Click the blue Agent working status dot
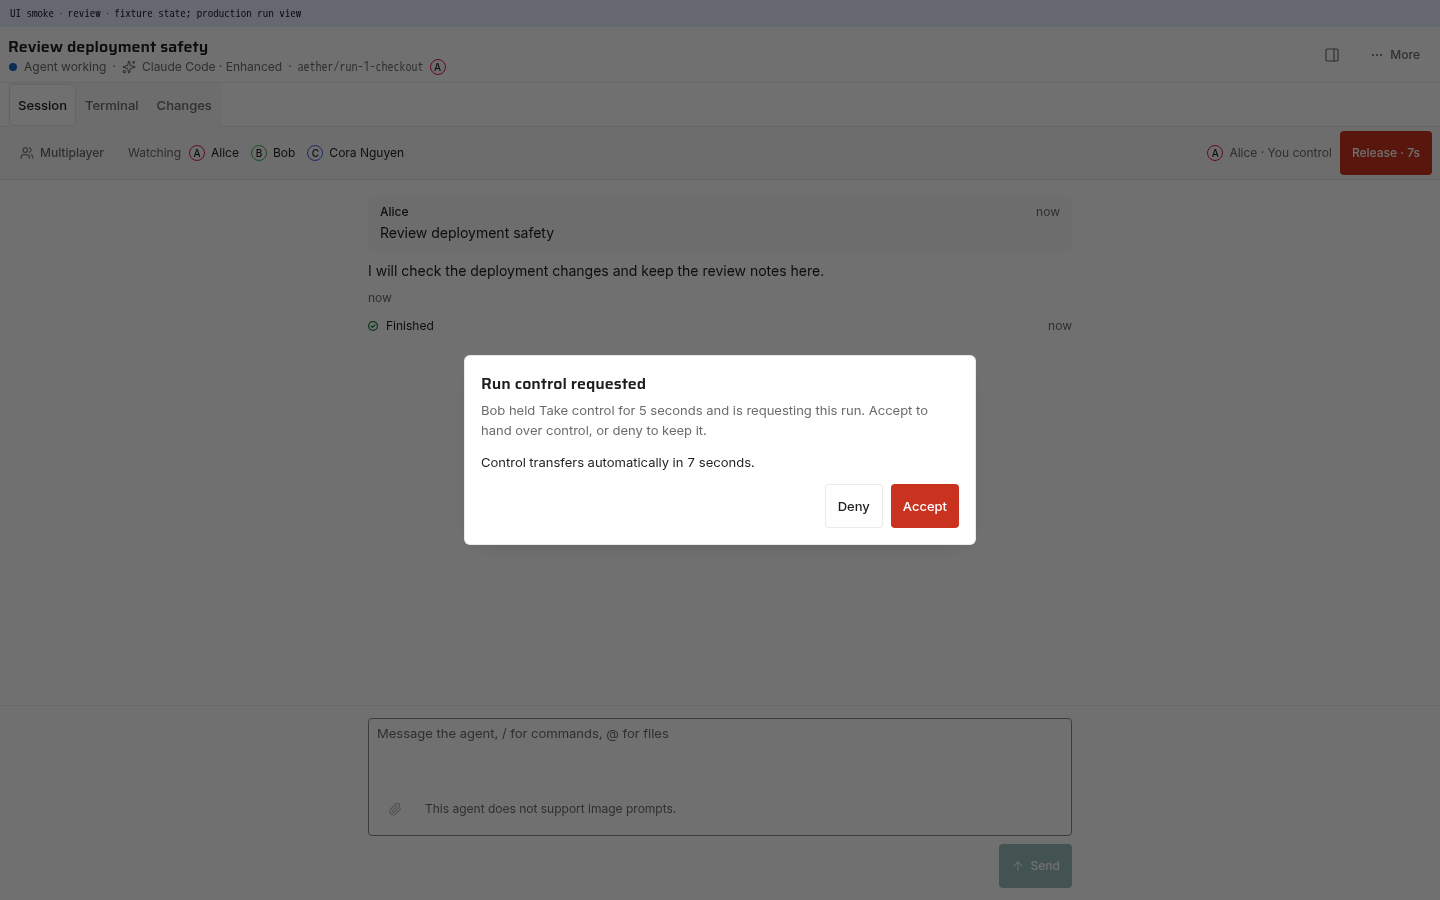 [x=13, y=67]
